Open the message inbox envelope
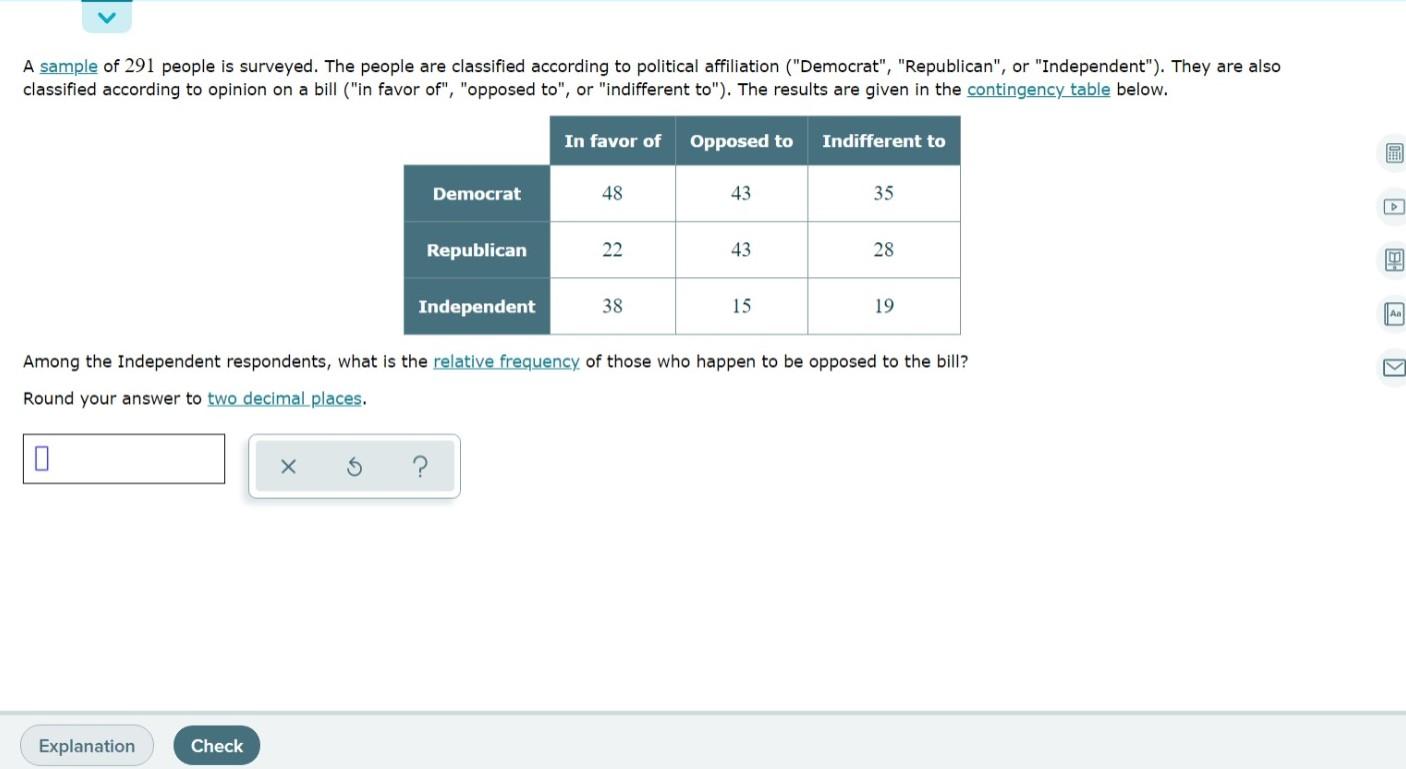 tap(1394, 367)
